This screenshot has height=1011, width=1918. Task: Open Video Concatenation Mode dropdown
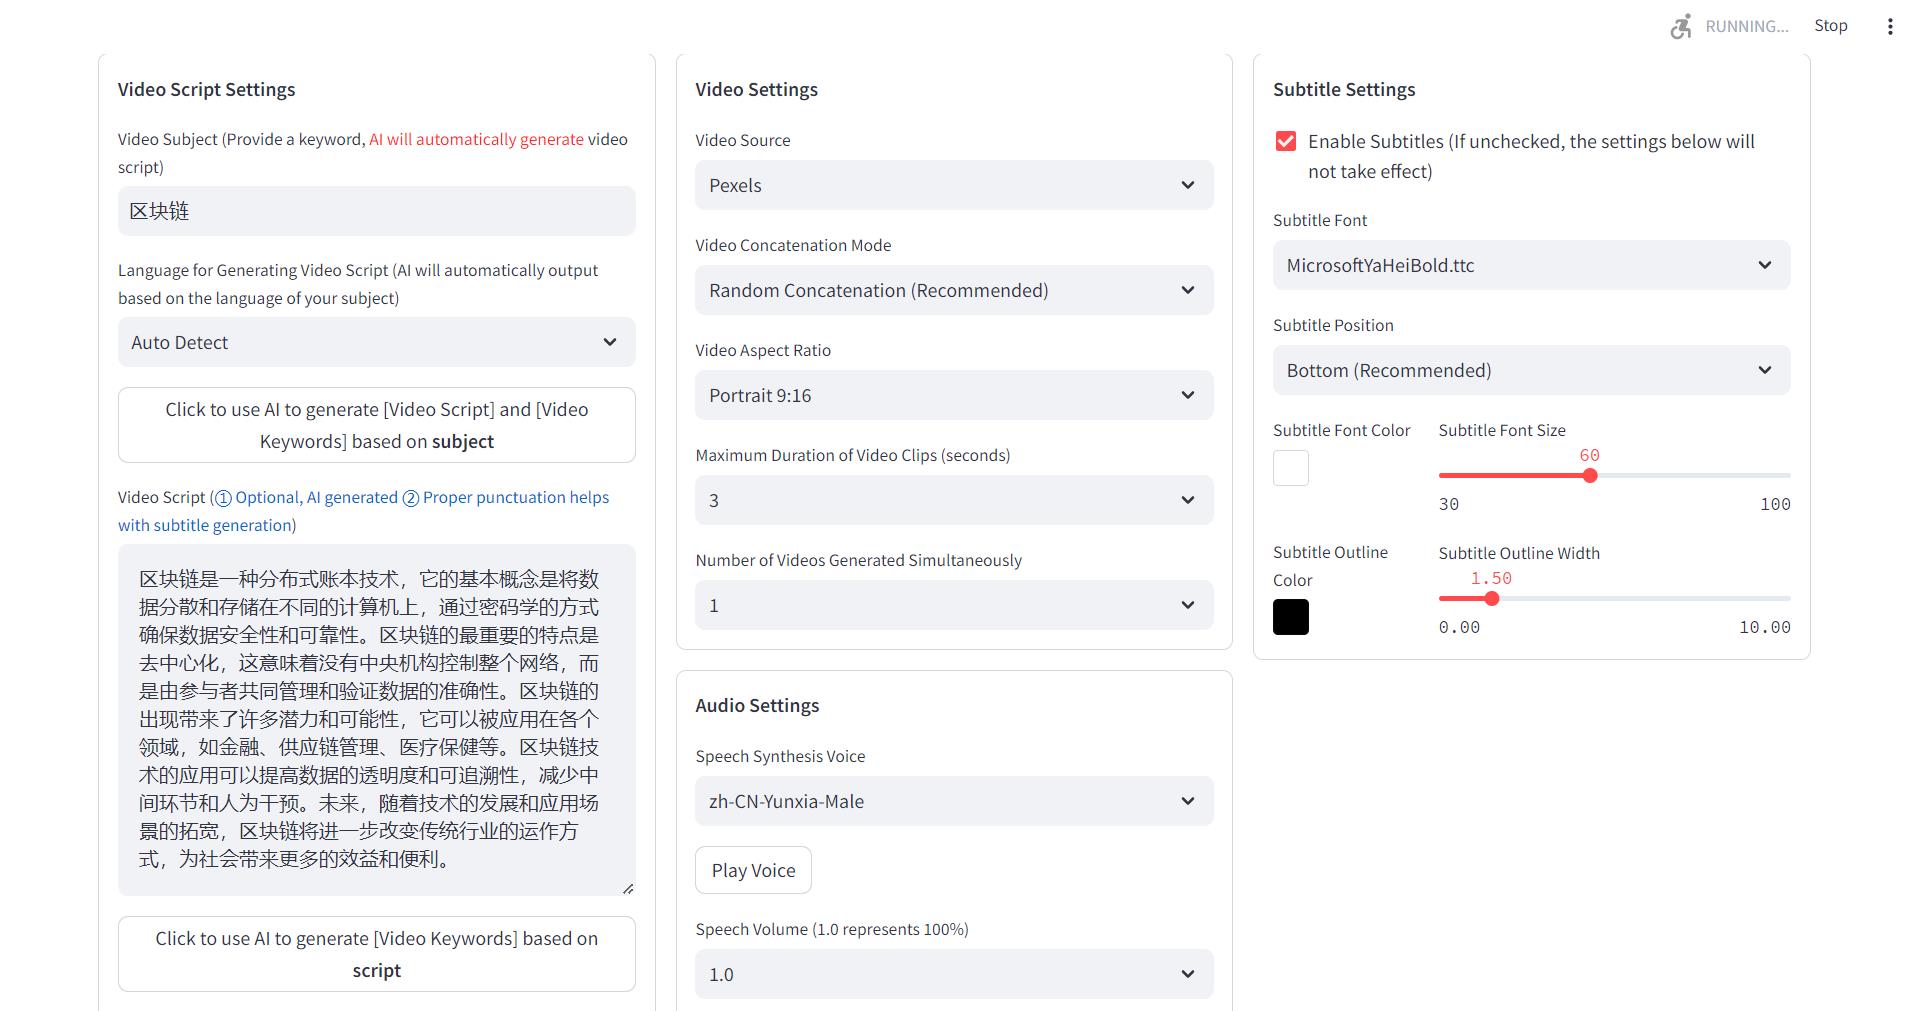(954, 290)
